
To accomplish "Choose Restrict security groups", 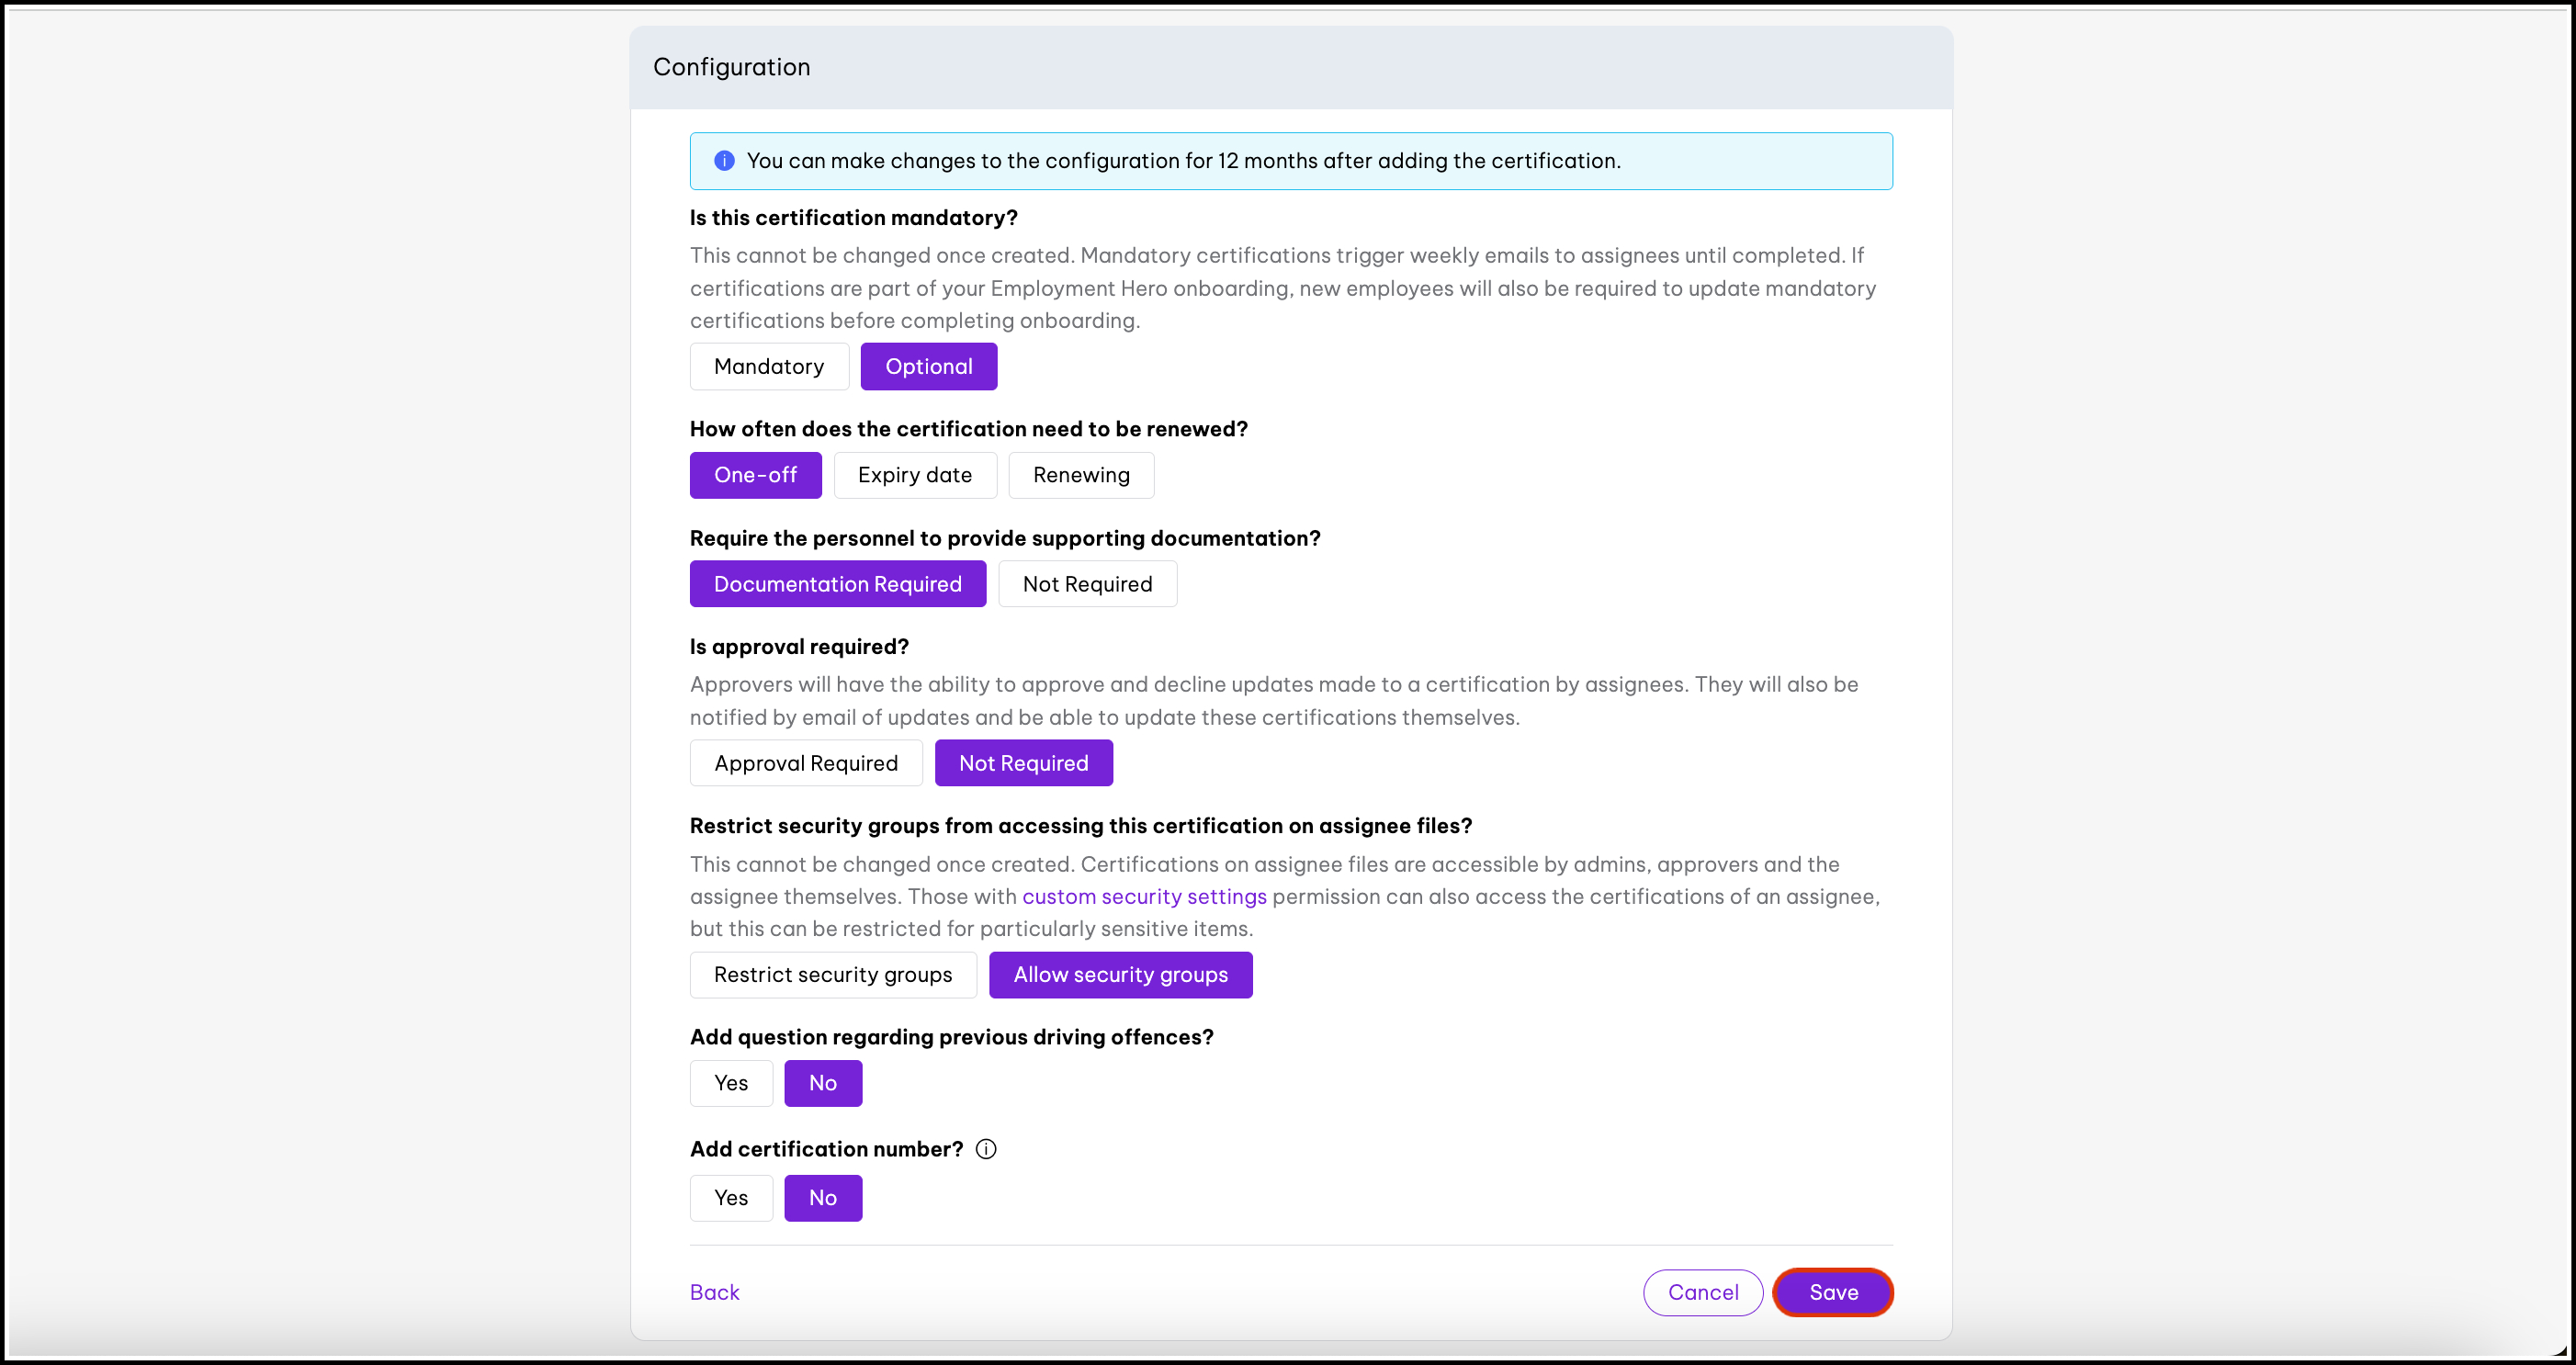I will point(832,975).
